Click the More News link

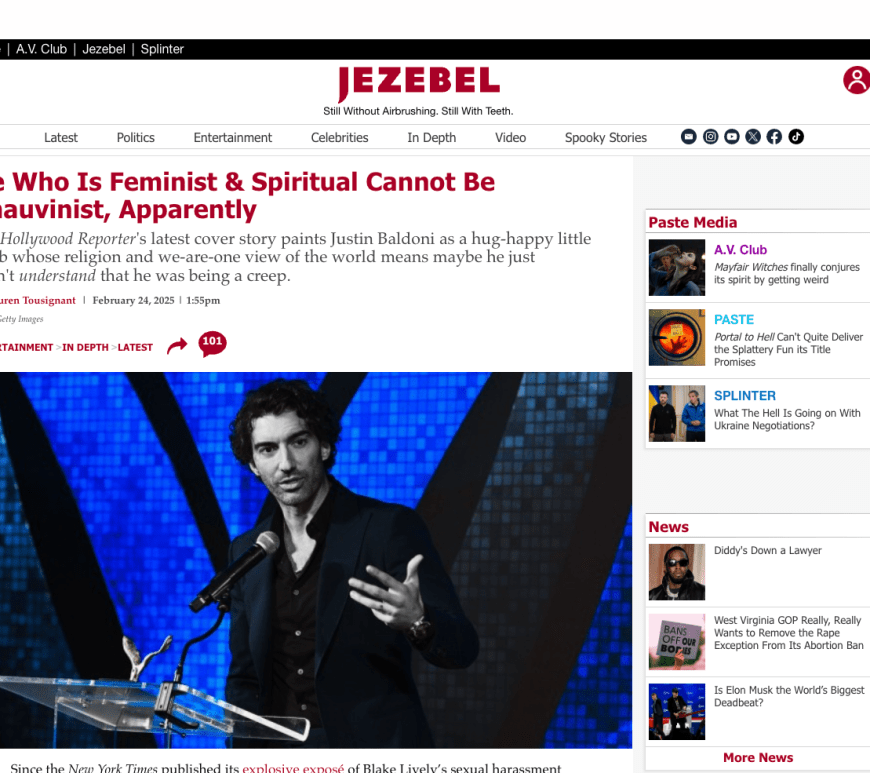pyautogui.click(x=758, y=757)
